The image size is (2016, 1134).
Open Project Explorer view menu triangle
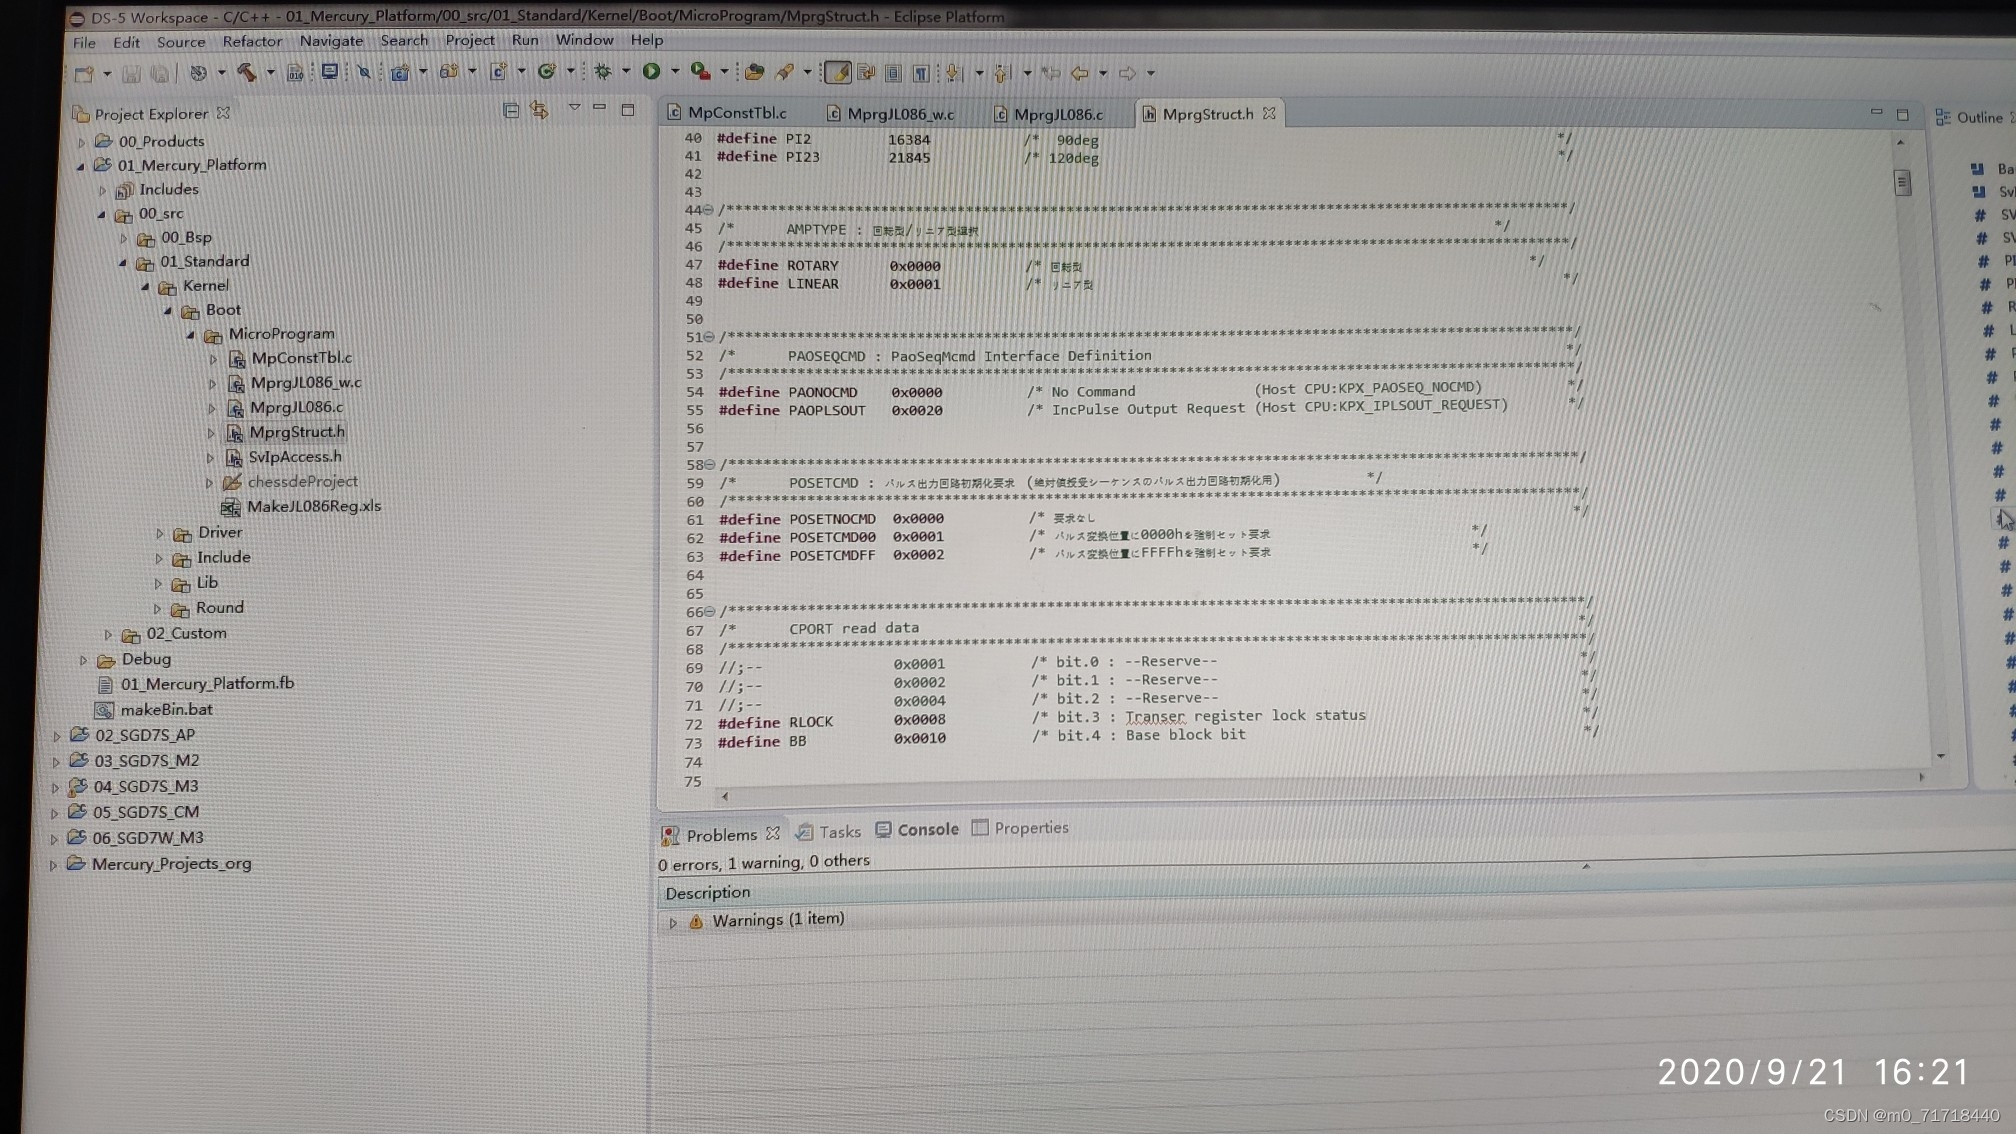(x=574, y=107)
